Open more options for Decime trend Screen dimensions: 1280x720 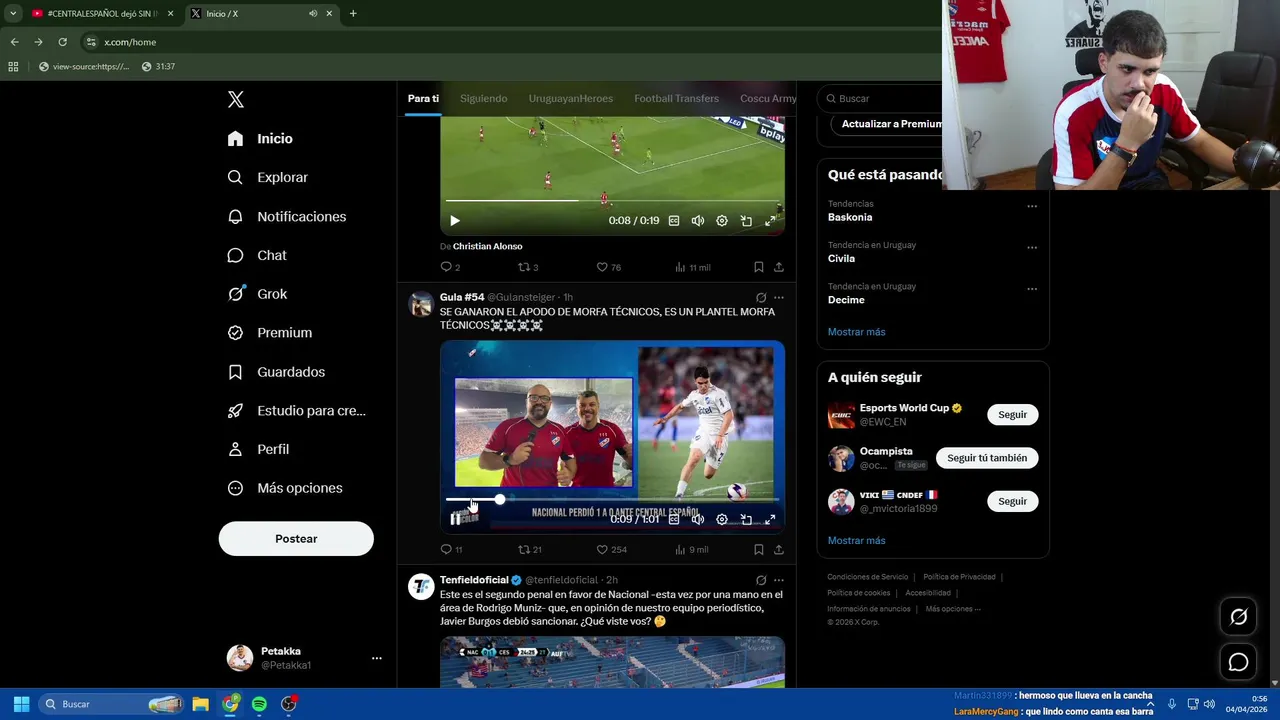[x=1032, y=289]
